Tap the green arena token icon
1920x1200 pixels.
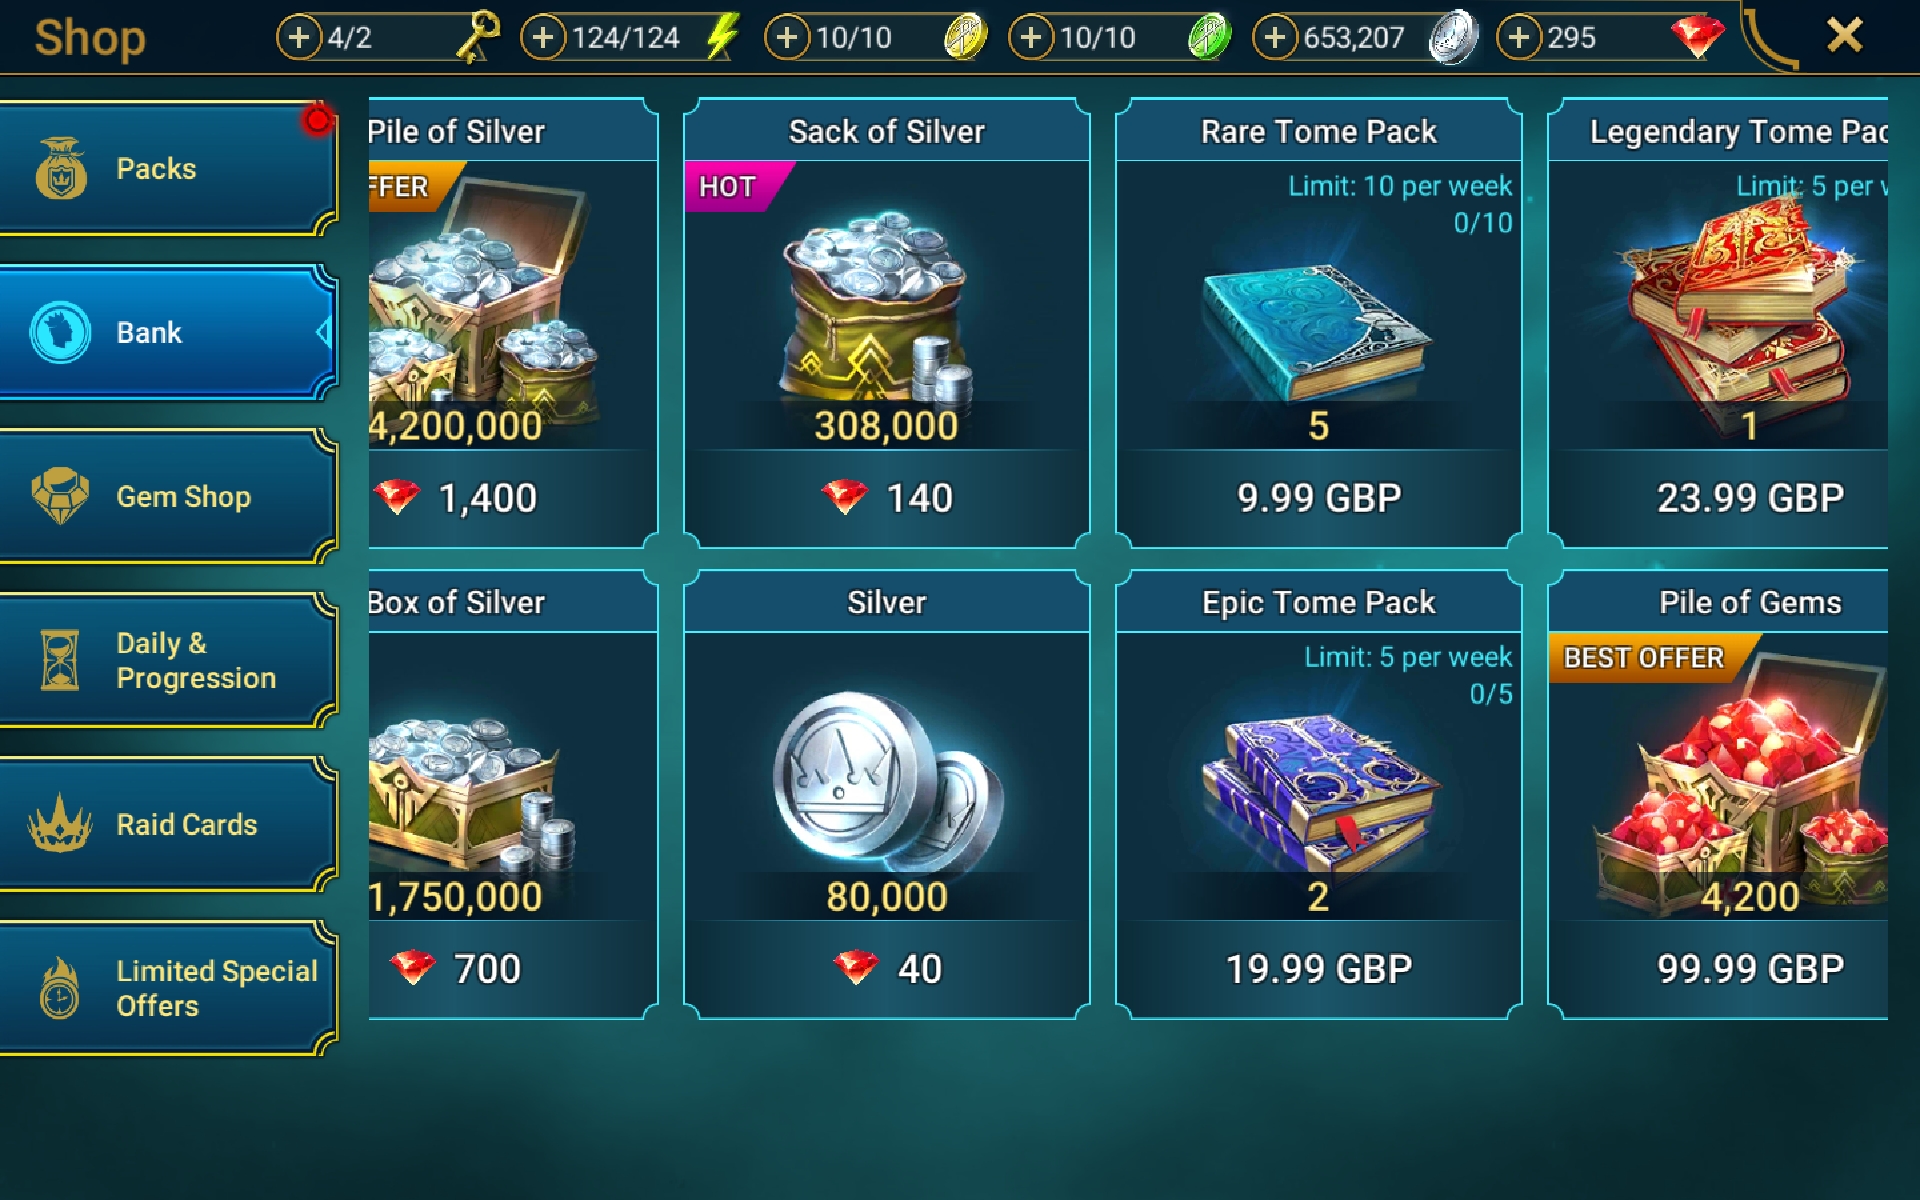point(1209,38)
